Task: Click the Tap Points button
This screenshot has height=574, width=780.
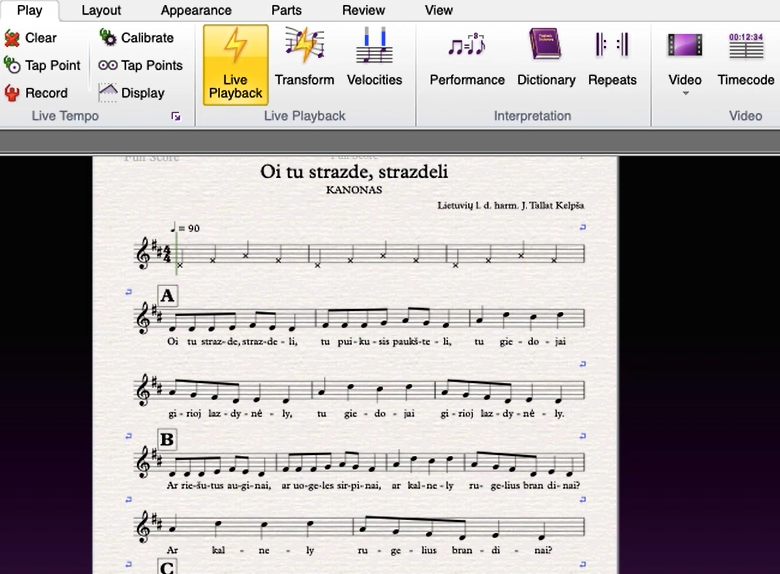Action: coord(140,65)
